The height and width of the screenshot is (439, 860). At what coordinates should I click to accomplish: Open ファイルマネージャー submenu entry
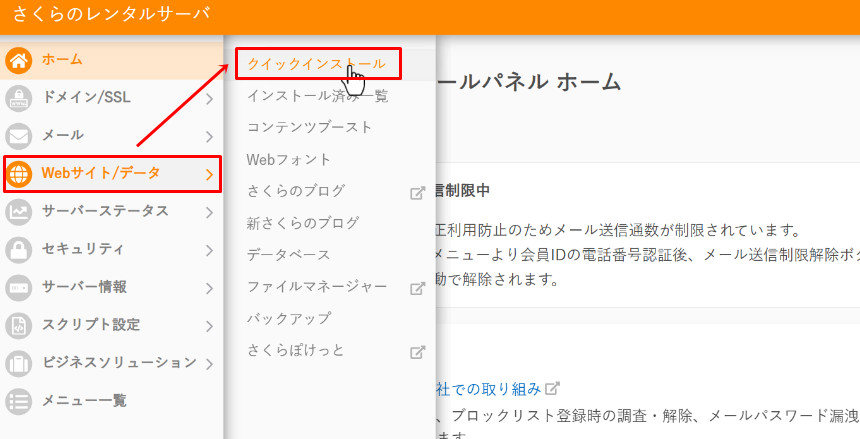coord(316,287)
